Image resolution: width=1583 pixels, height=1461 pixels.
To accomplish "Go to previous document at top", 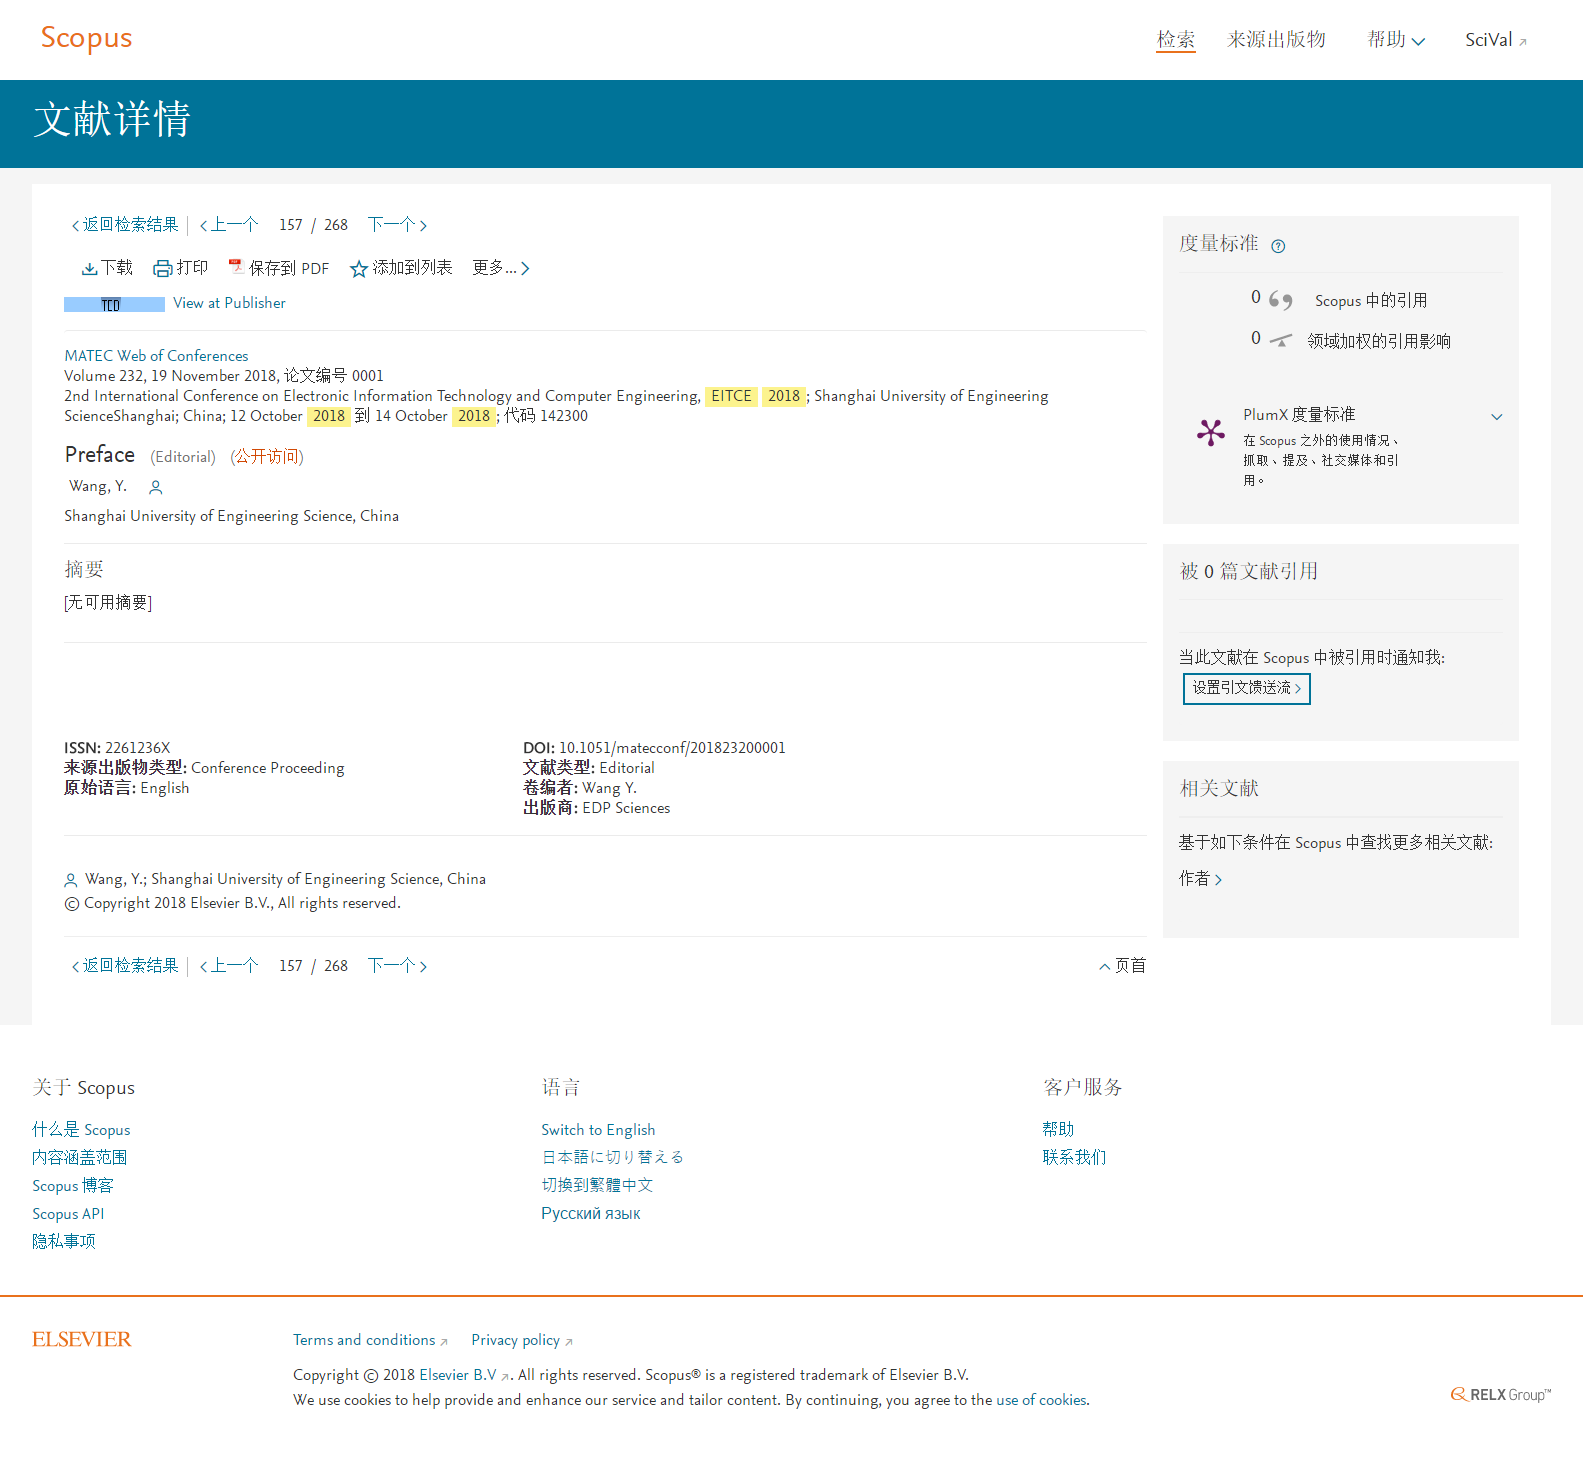I will (229, 225).
